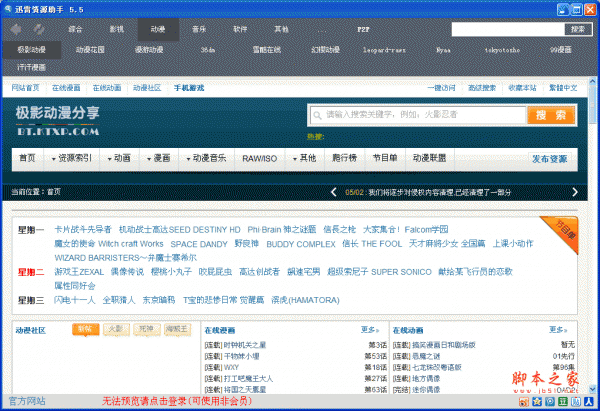Open the 排行榜 navigation item

[x=344, y=158]
